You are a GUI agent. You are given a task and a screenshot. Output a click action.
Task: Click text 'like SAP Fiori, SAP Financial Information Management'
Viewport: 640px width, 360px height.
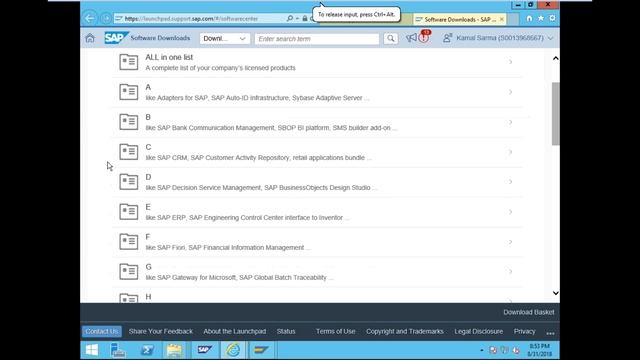[225, 248]
